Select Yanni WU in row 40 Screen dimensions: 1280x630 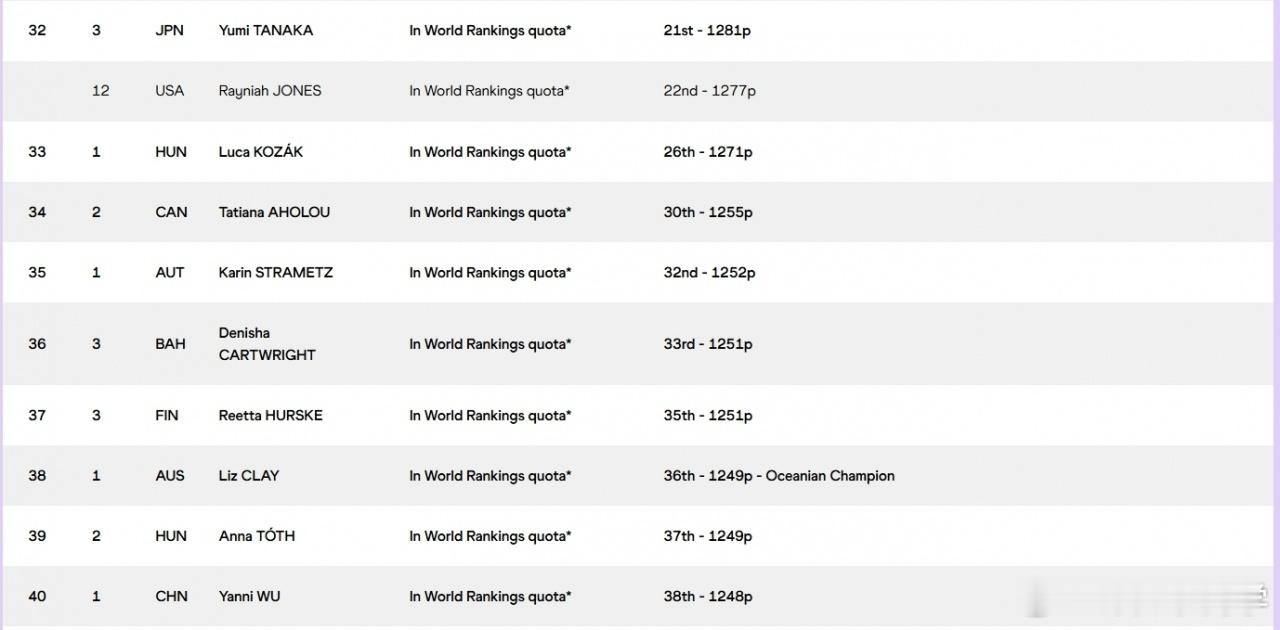pos(250,596)
